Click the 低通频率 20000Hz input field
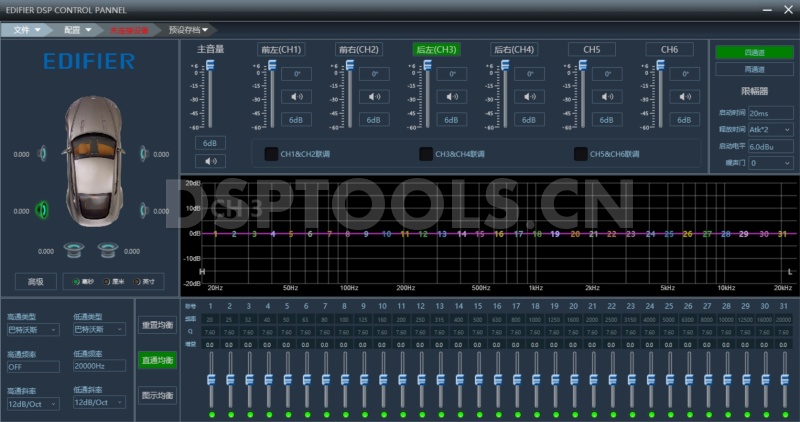 coord(98,366)
